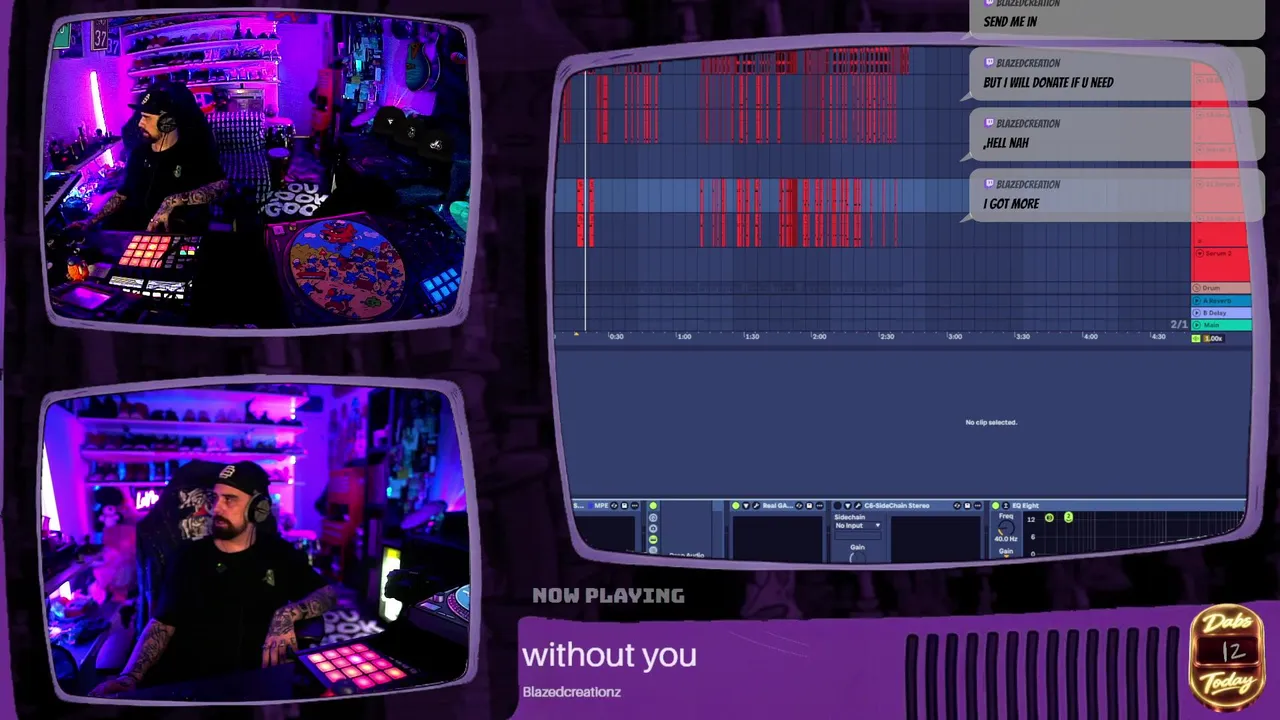Fold the C6-SideChain Stereo device triangle
This screenshot has height=720, width=1280.
pyautogui.click(x=848, y=506)
